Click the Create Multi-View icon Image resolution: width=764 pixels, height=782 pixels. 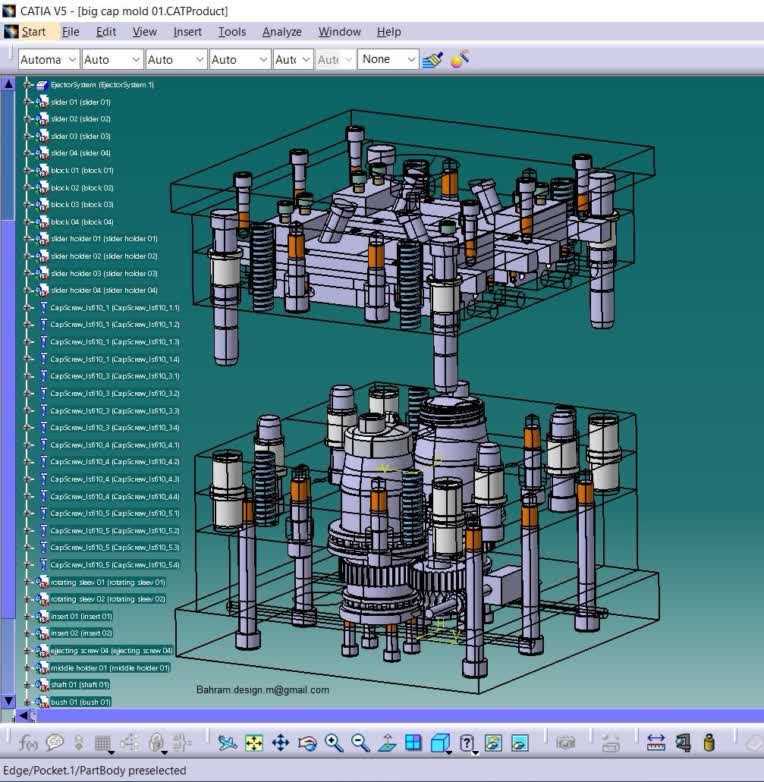click(x=413, y=743)
